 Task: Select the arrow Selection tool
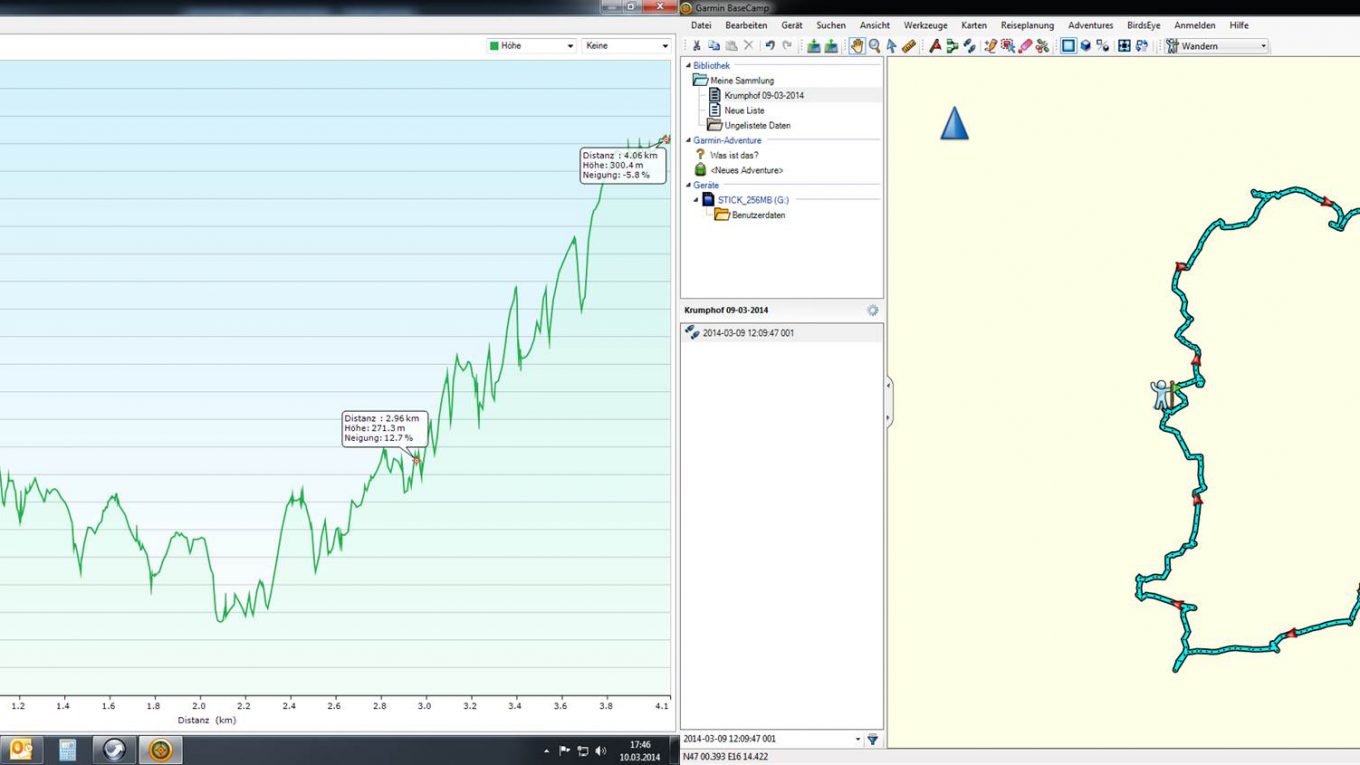[892, 46]
